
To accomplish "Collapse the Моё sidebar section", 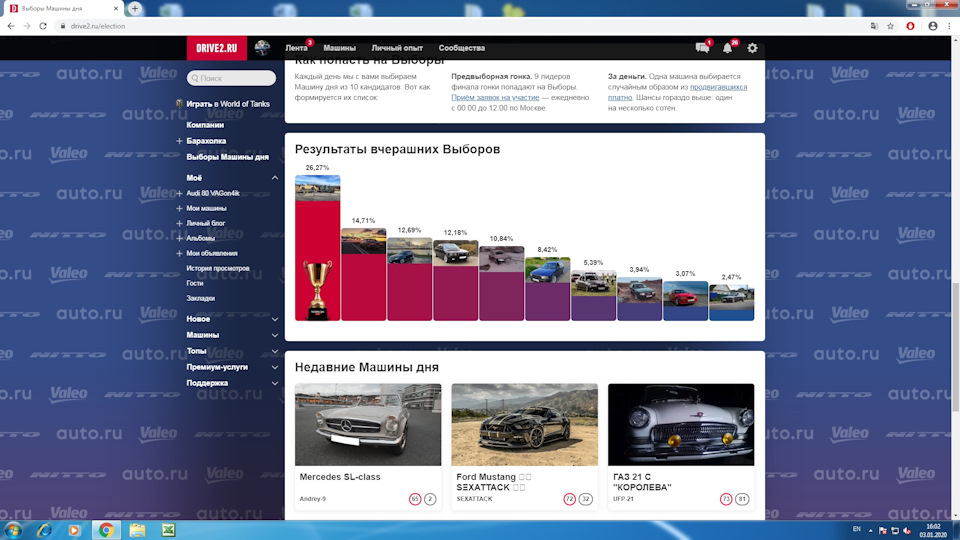I will pos(275,178).
